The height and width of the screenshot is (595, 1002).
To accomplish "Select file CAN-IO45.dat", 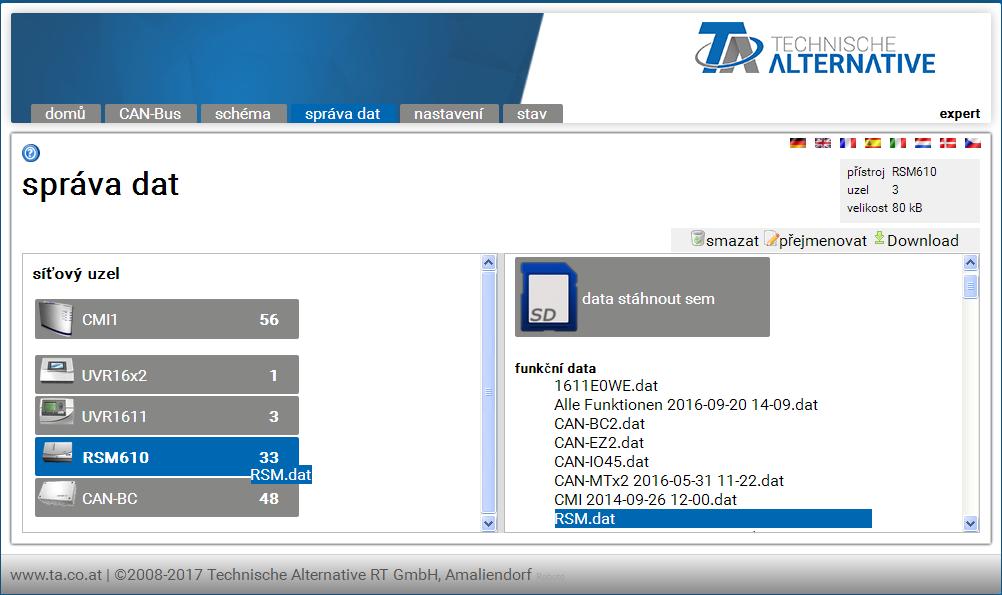I will 601,461.
